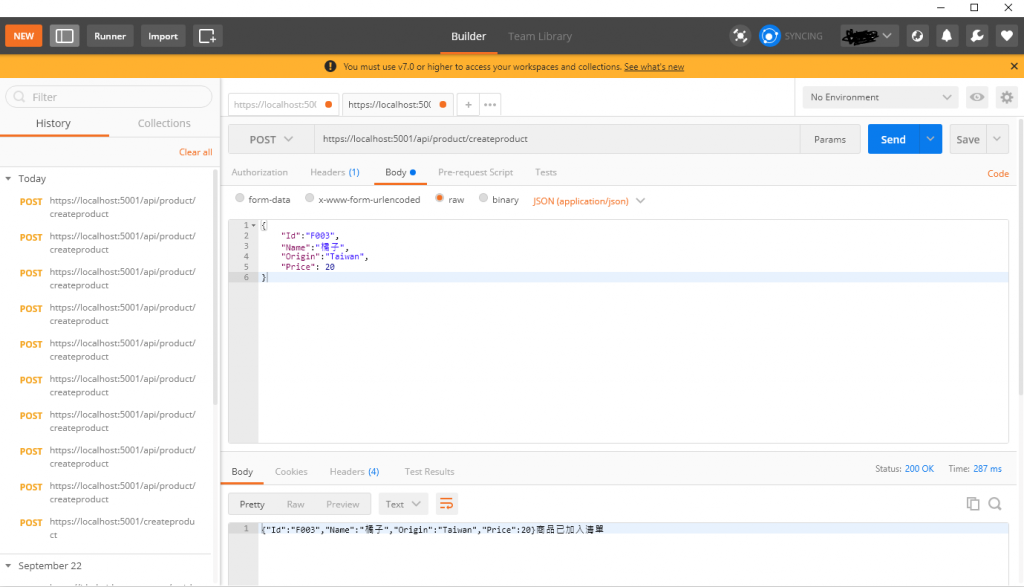Select the x-www-form-urlencoded radio button
Image resolution: width=1024 pixels, height=587 pixels.
click(x=310, y=198)
